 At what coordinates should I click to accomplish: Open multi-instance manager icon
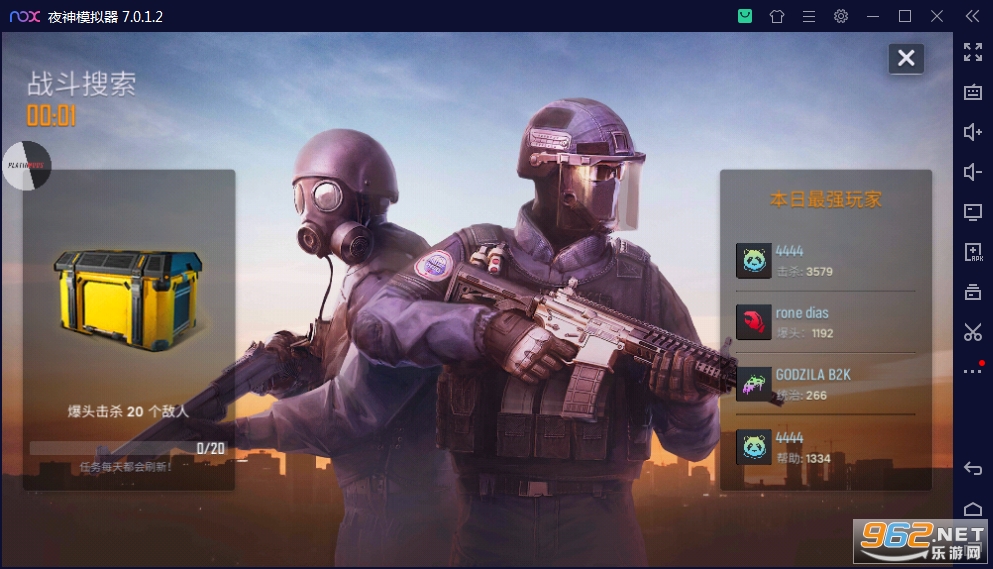click(x=973, y=292)
